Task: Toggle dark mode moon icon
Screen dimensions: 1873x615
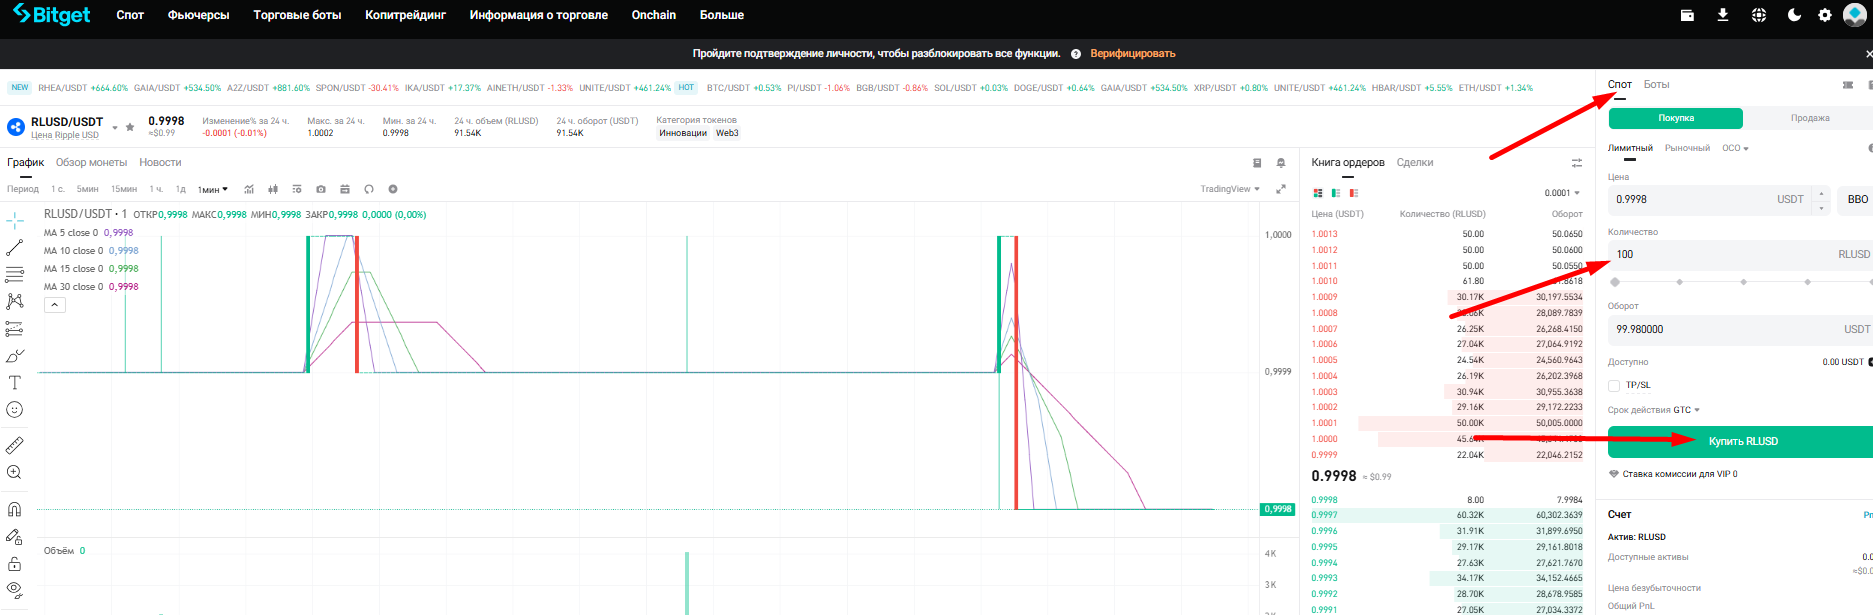Action: 1794,15
